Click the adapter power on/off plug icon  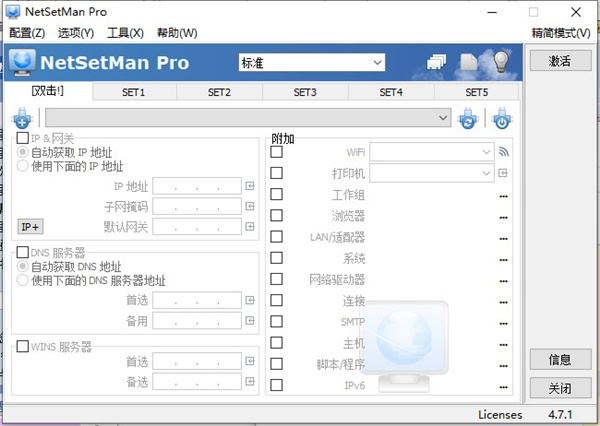(x=502, y=118)
